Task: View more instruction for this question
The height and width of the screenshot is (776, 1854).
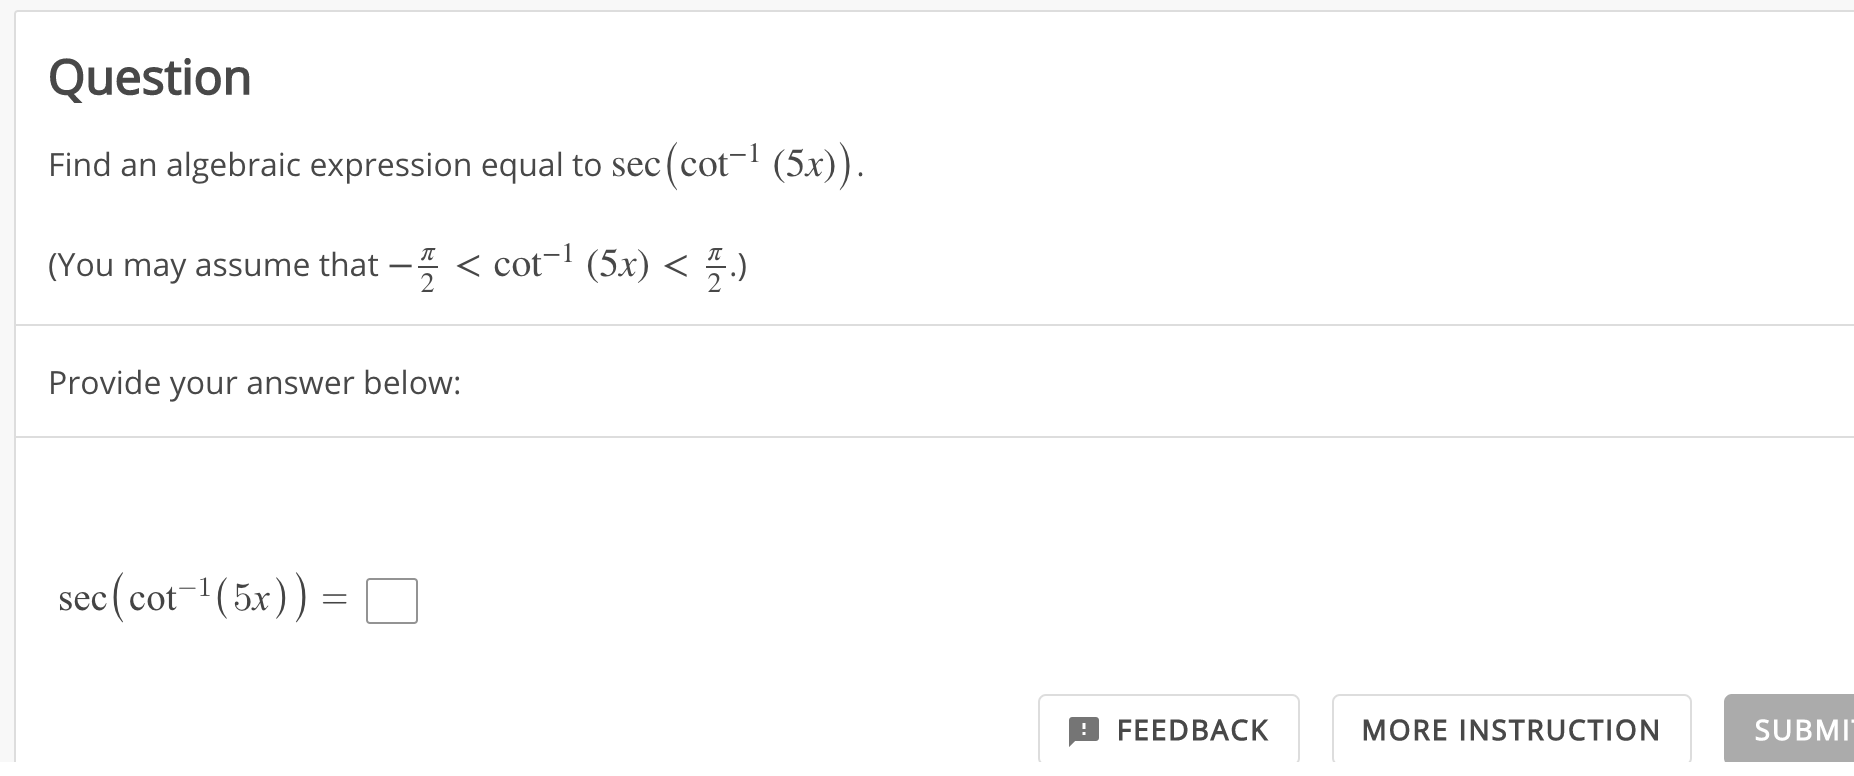Action: [x=1510, y=730]
